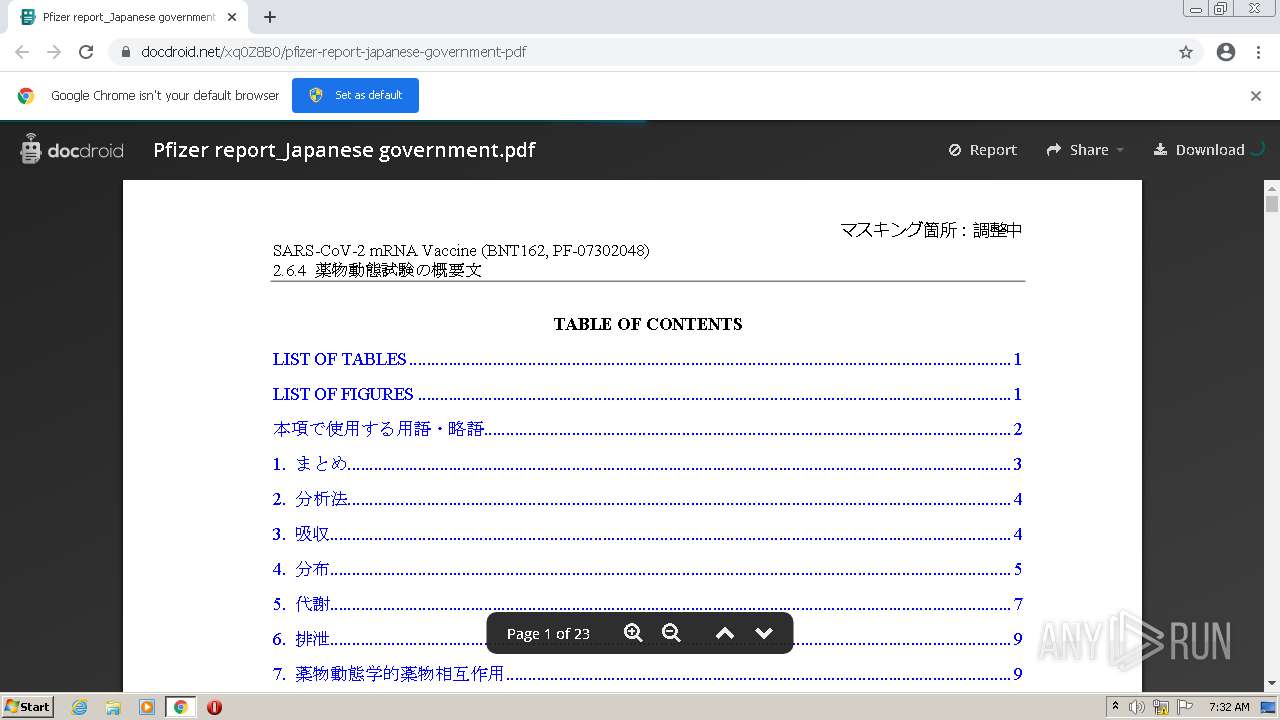Screen dimensions: 1280x720
Task: Jump to section 1. まとめ
Action: point(647,464)
